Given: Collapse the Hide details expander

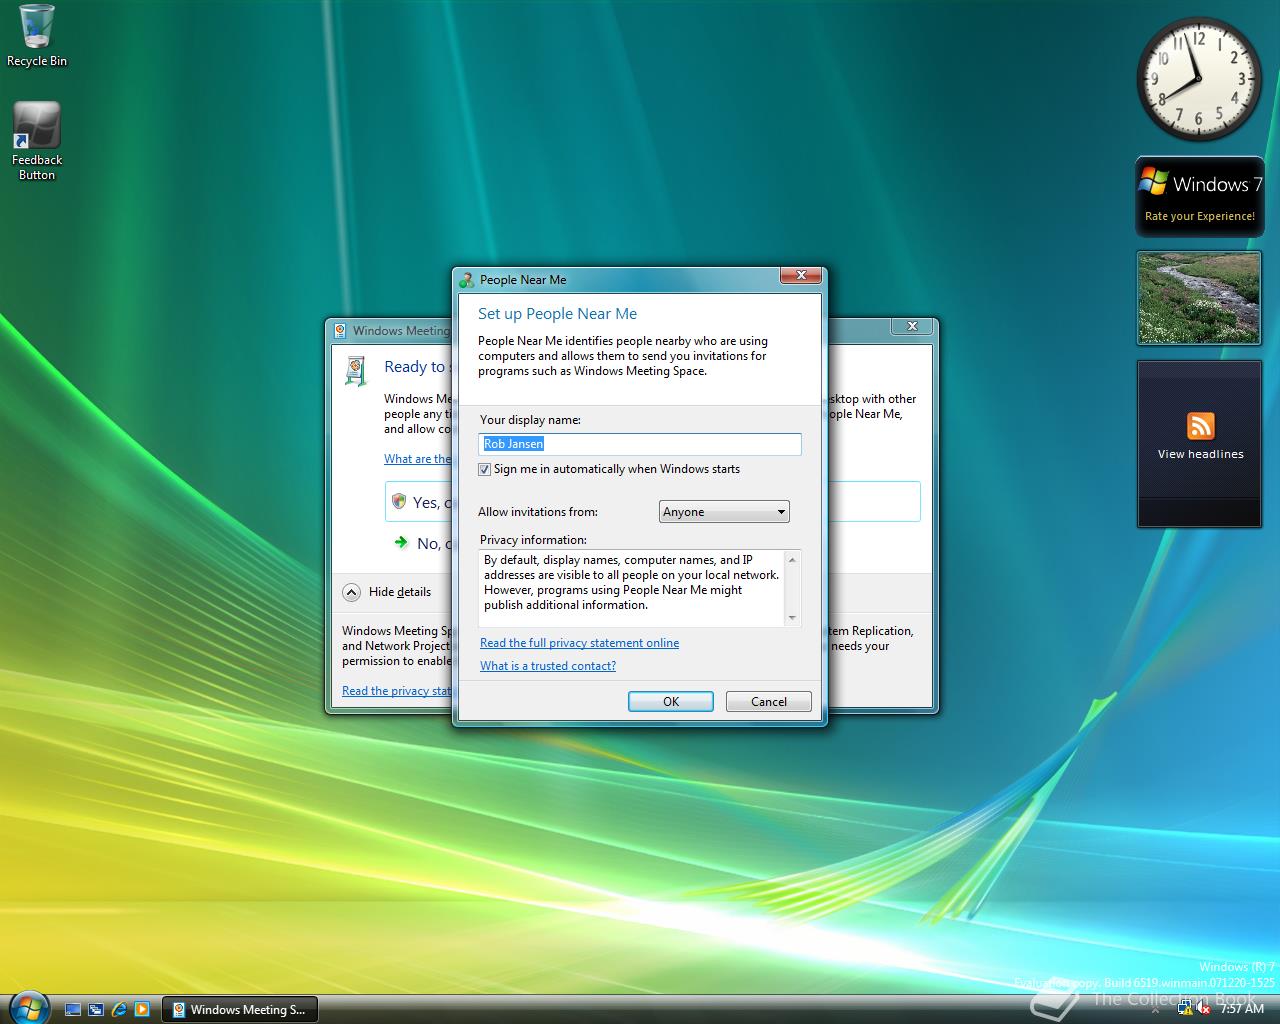Looking at the screenshot, I should 351,592.
